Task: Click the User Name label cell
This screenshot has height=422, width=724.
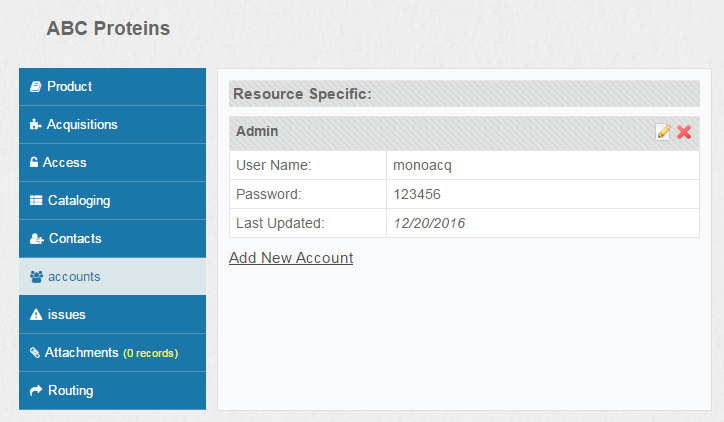Action: tap(308, 165)
